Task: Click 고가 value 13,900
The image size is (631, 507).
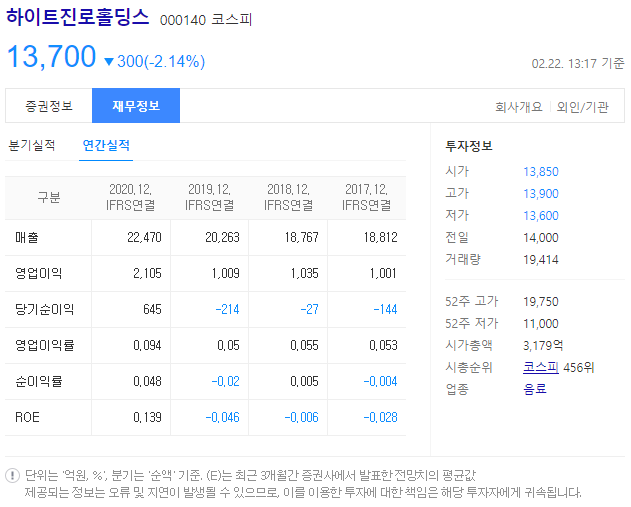Action: [541, 194]
